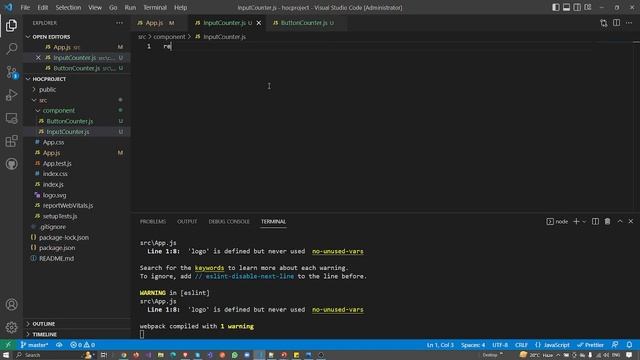Switch to the Debug Console tab
The image size is (640, 360).
pos(229,221)
